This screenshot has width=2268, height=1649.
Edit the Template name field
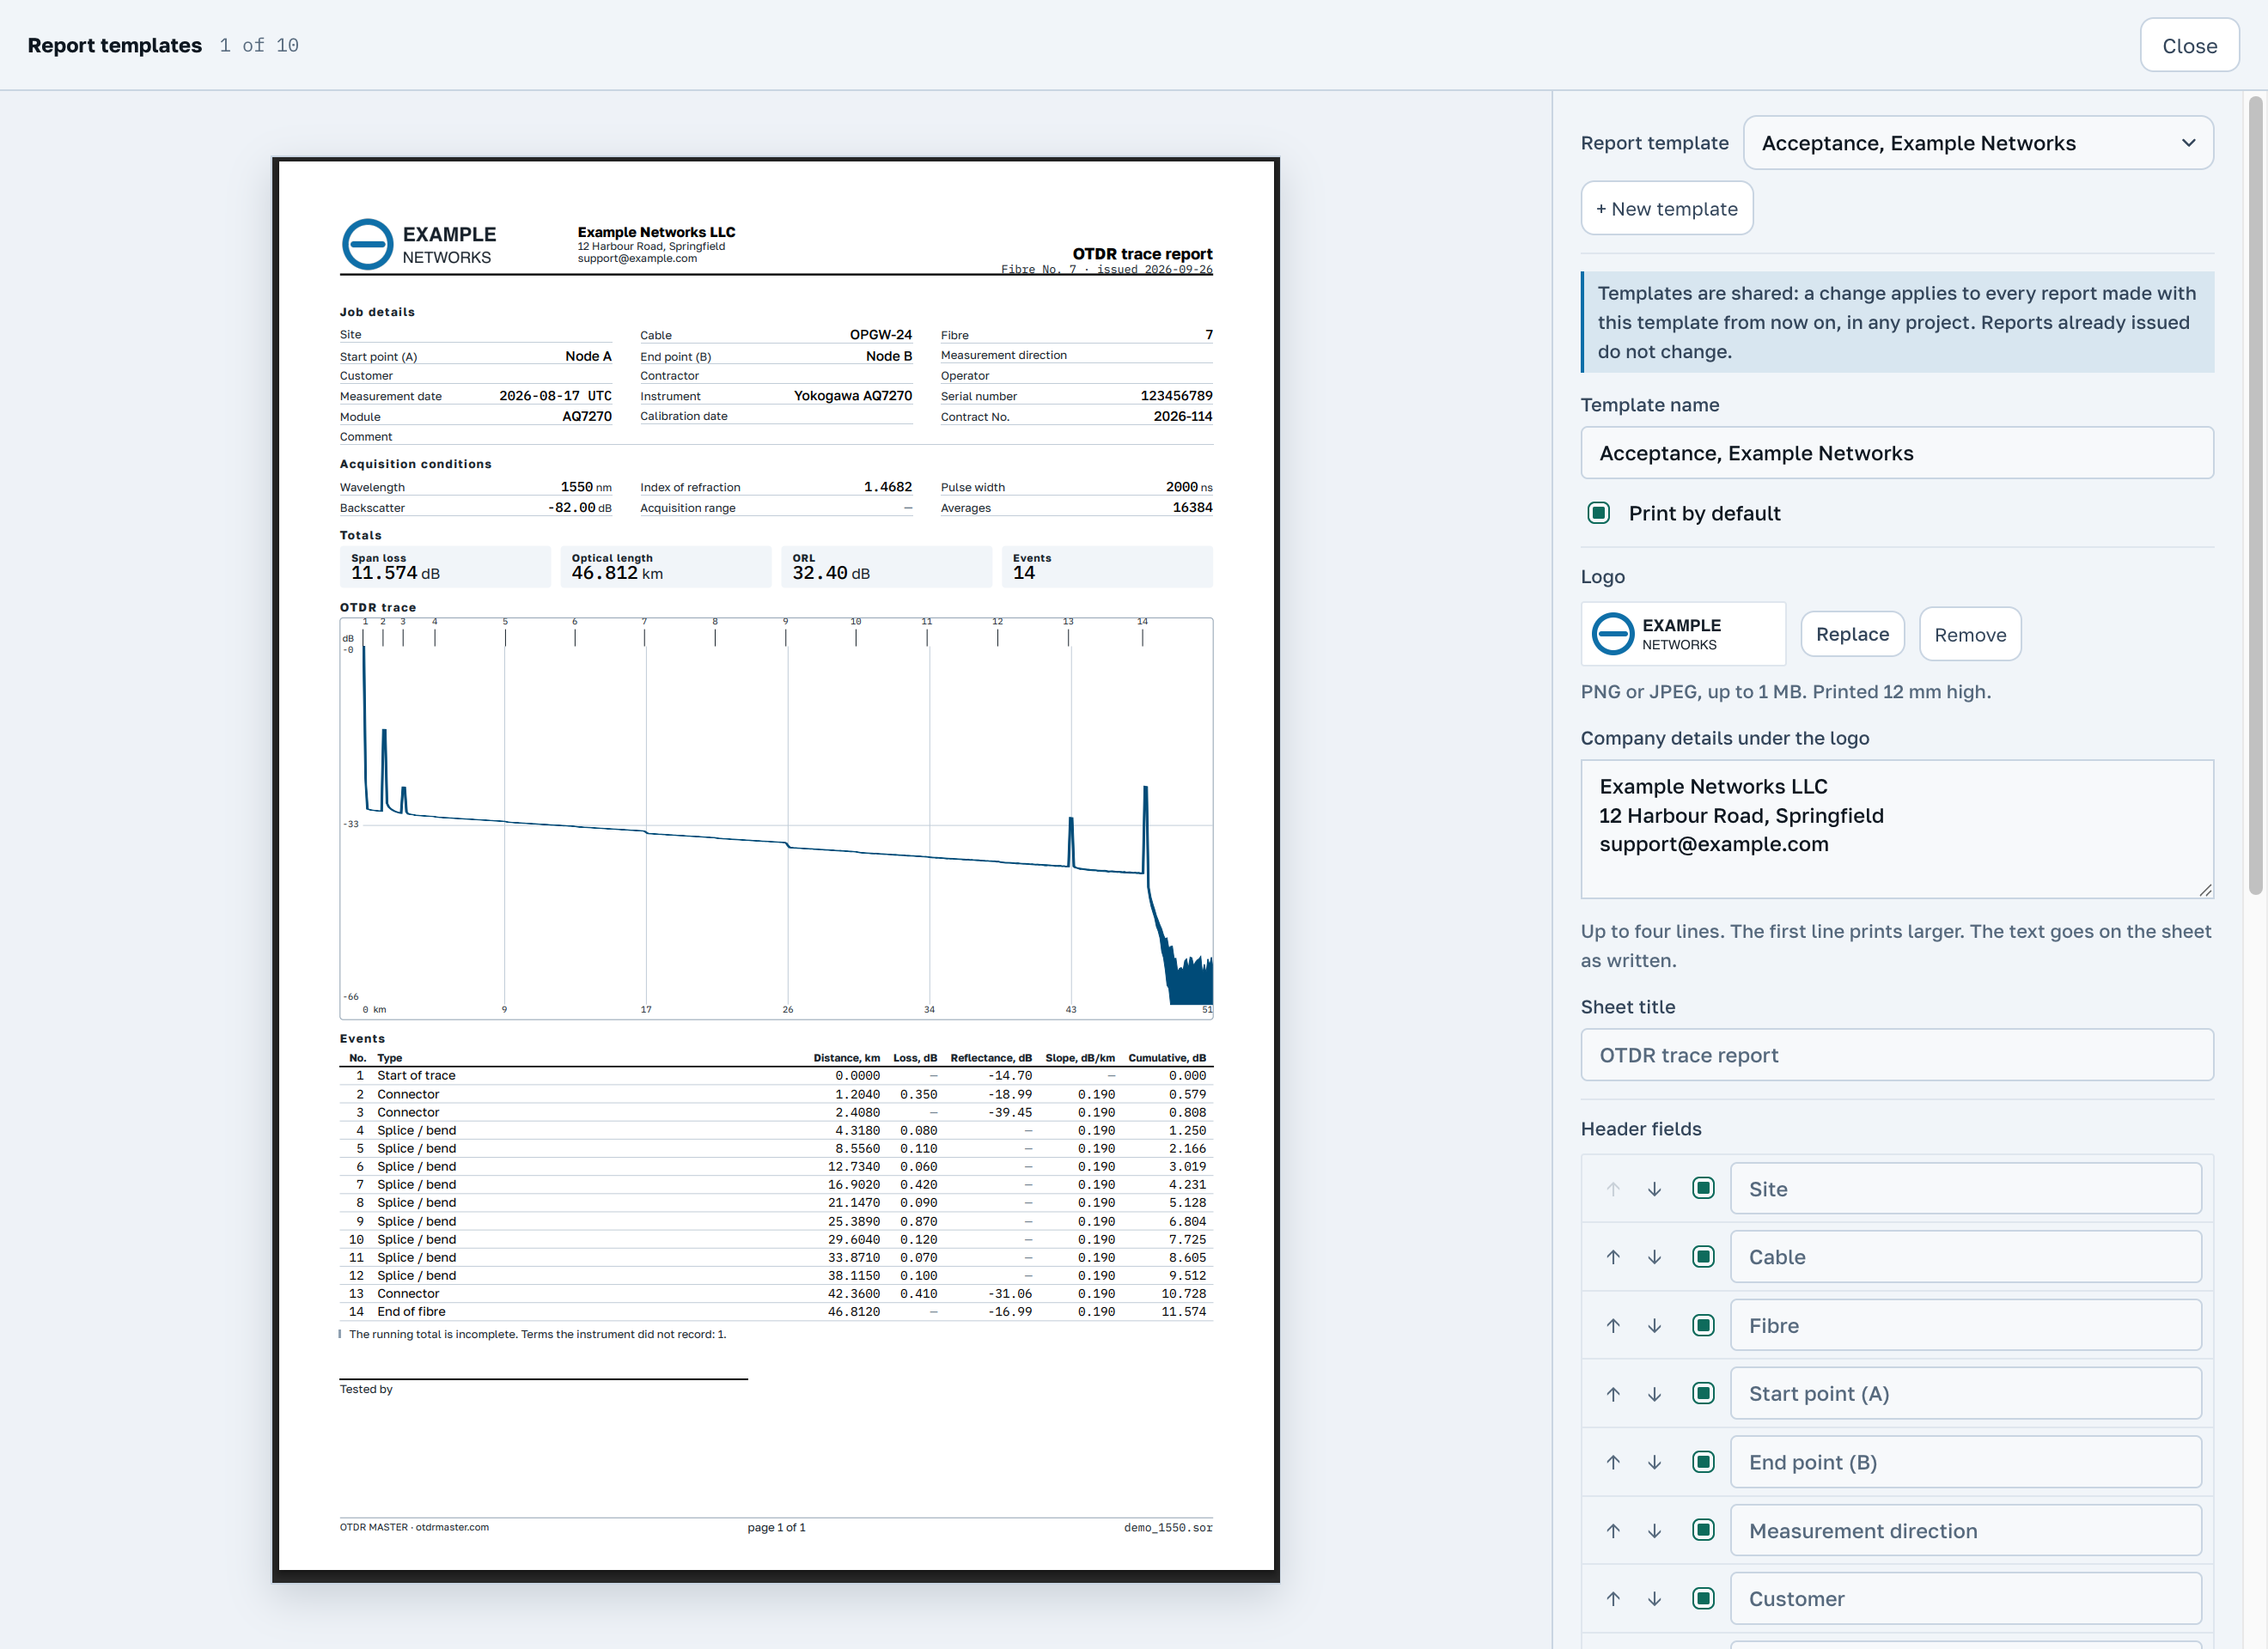(1897, 453)
